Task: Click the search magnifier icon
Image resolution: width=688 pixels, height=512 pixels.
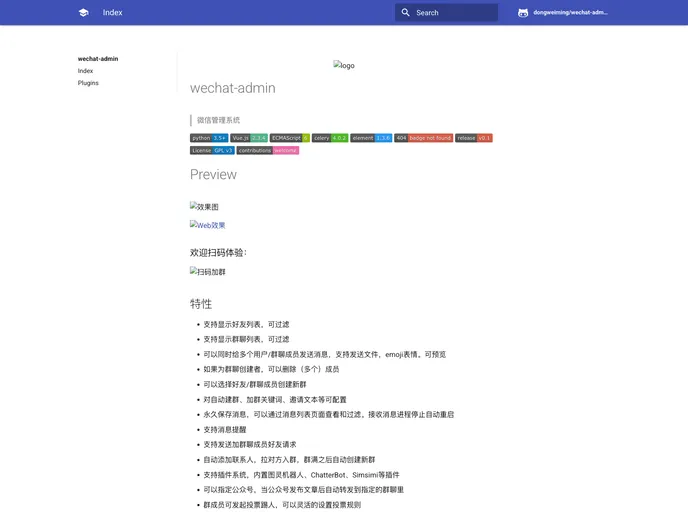Action: point(405,13)
